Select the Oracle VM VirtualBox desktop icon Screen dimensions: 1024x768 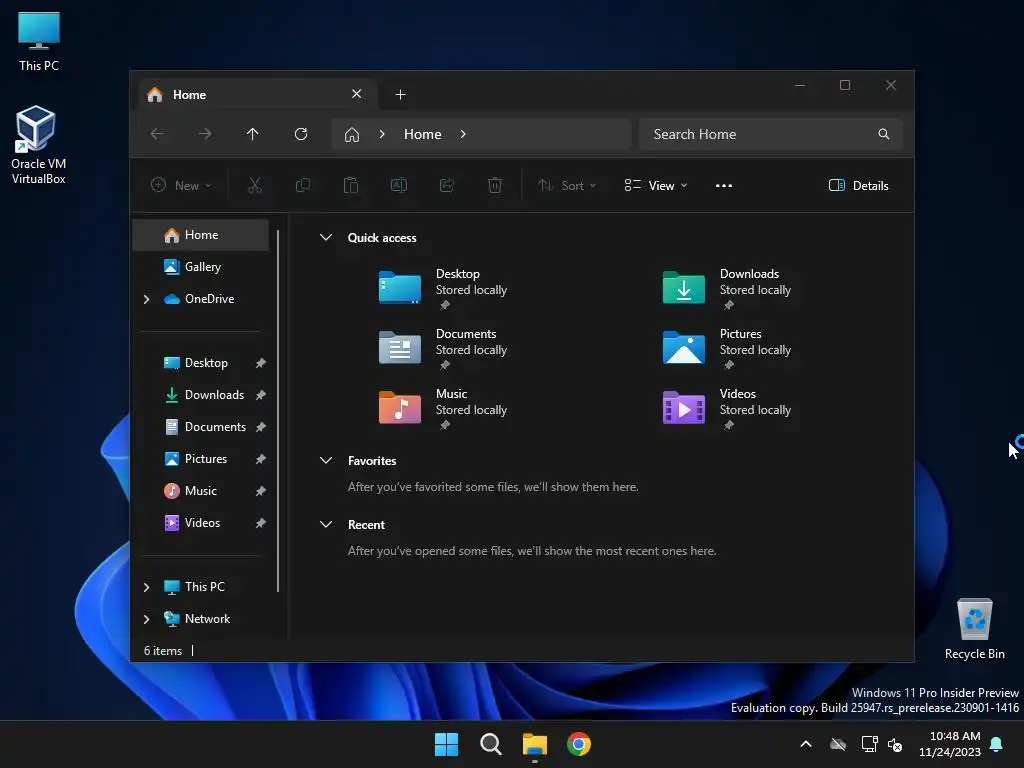[x=38, y=145]
